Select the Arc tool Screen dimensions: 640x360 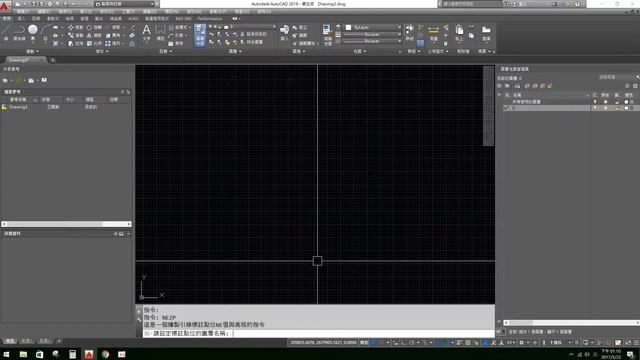[45, 32]
